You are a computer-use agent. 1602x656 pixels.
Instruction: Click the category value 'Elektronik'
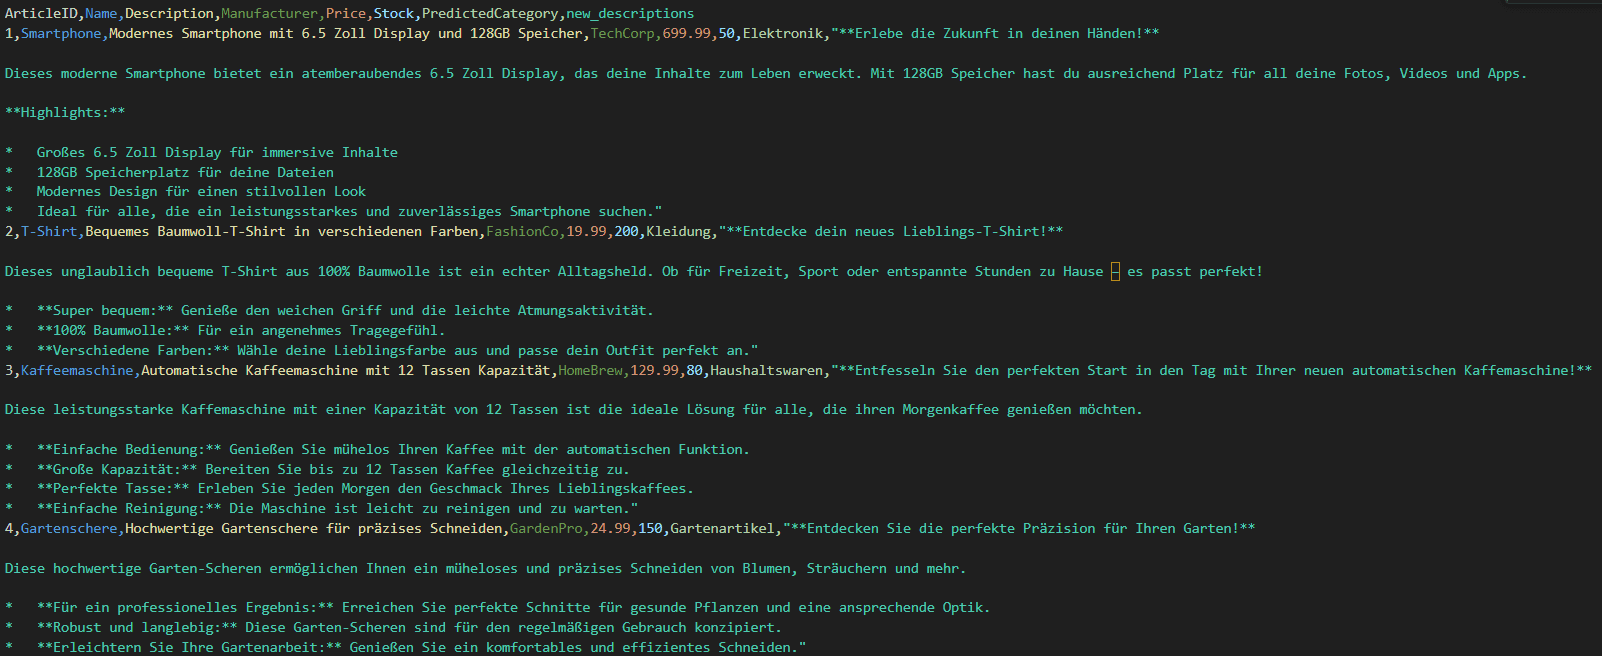782,33
